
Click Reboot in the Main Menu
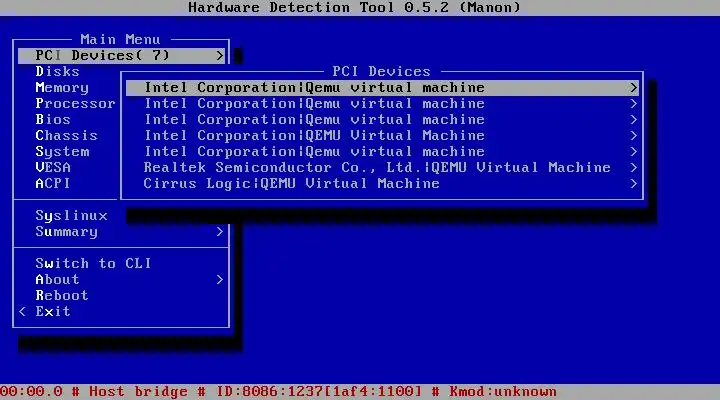coord(62,295)
